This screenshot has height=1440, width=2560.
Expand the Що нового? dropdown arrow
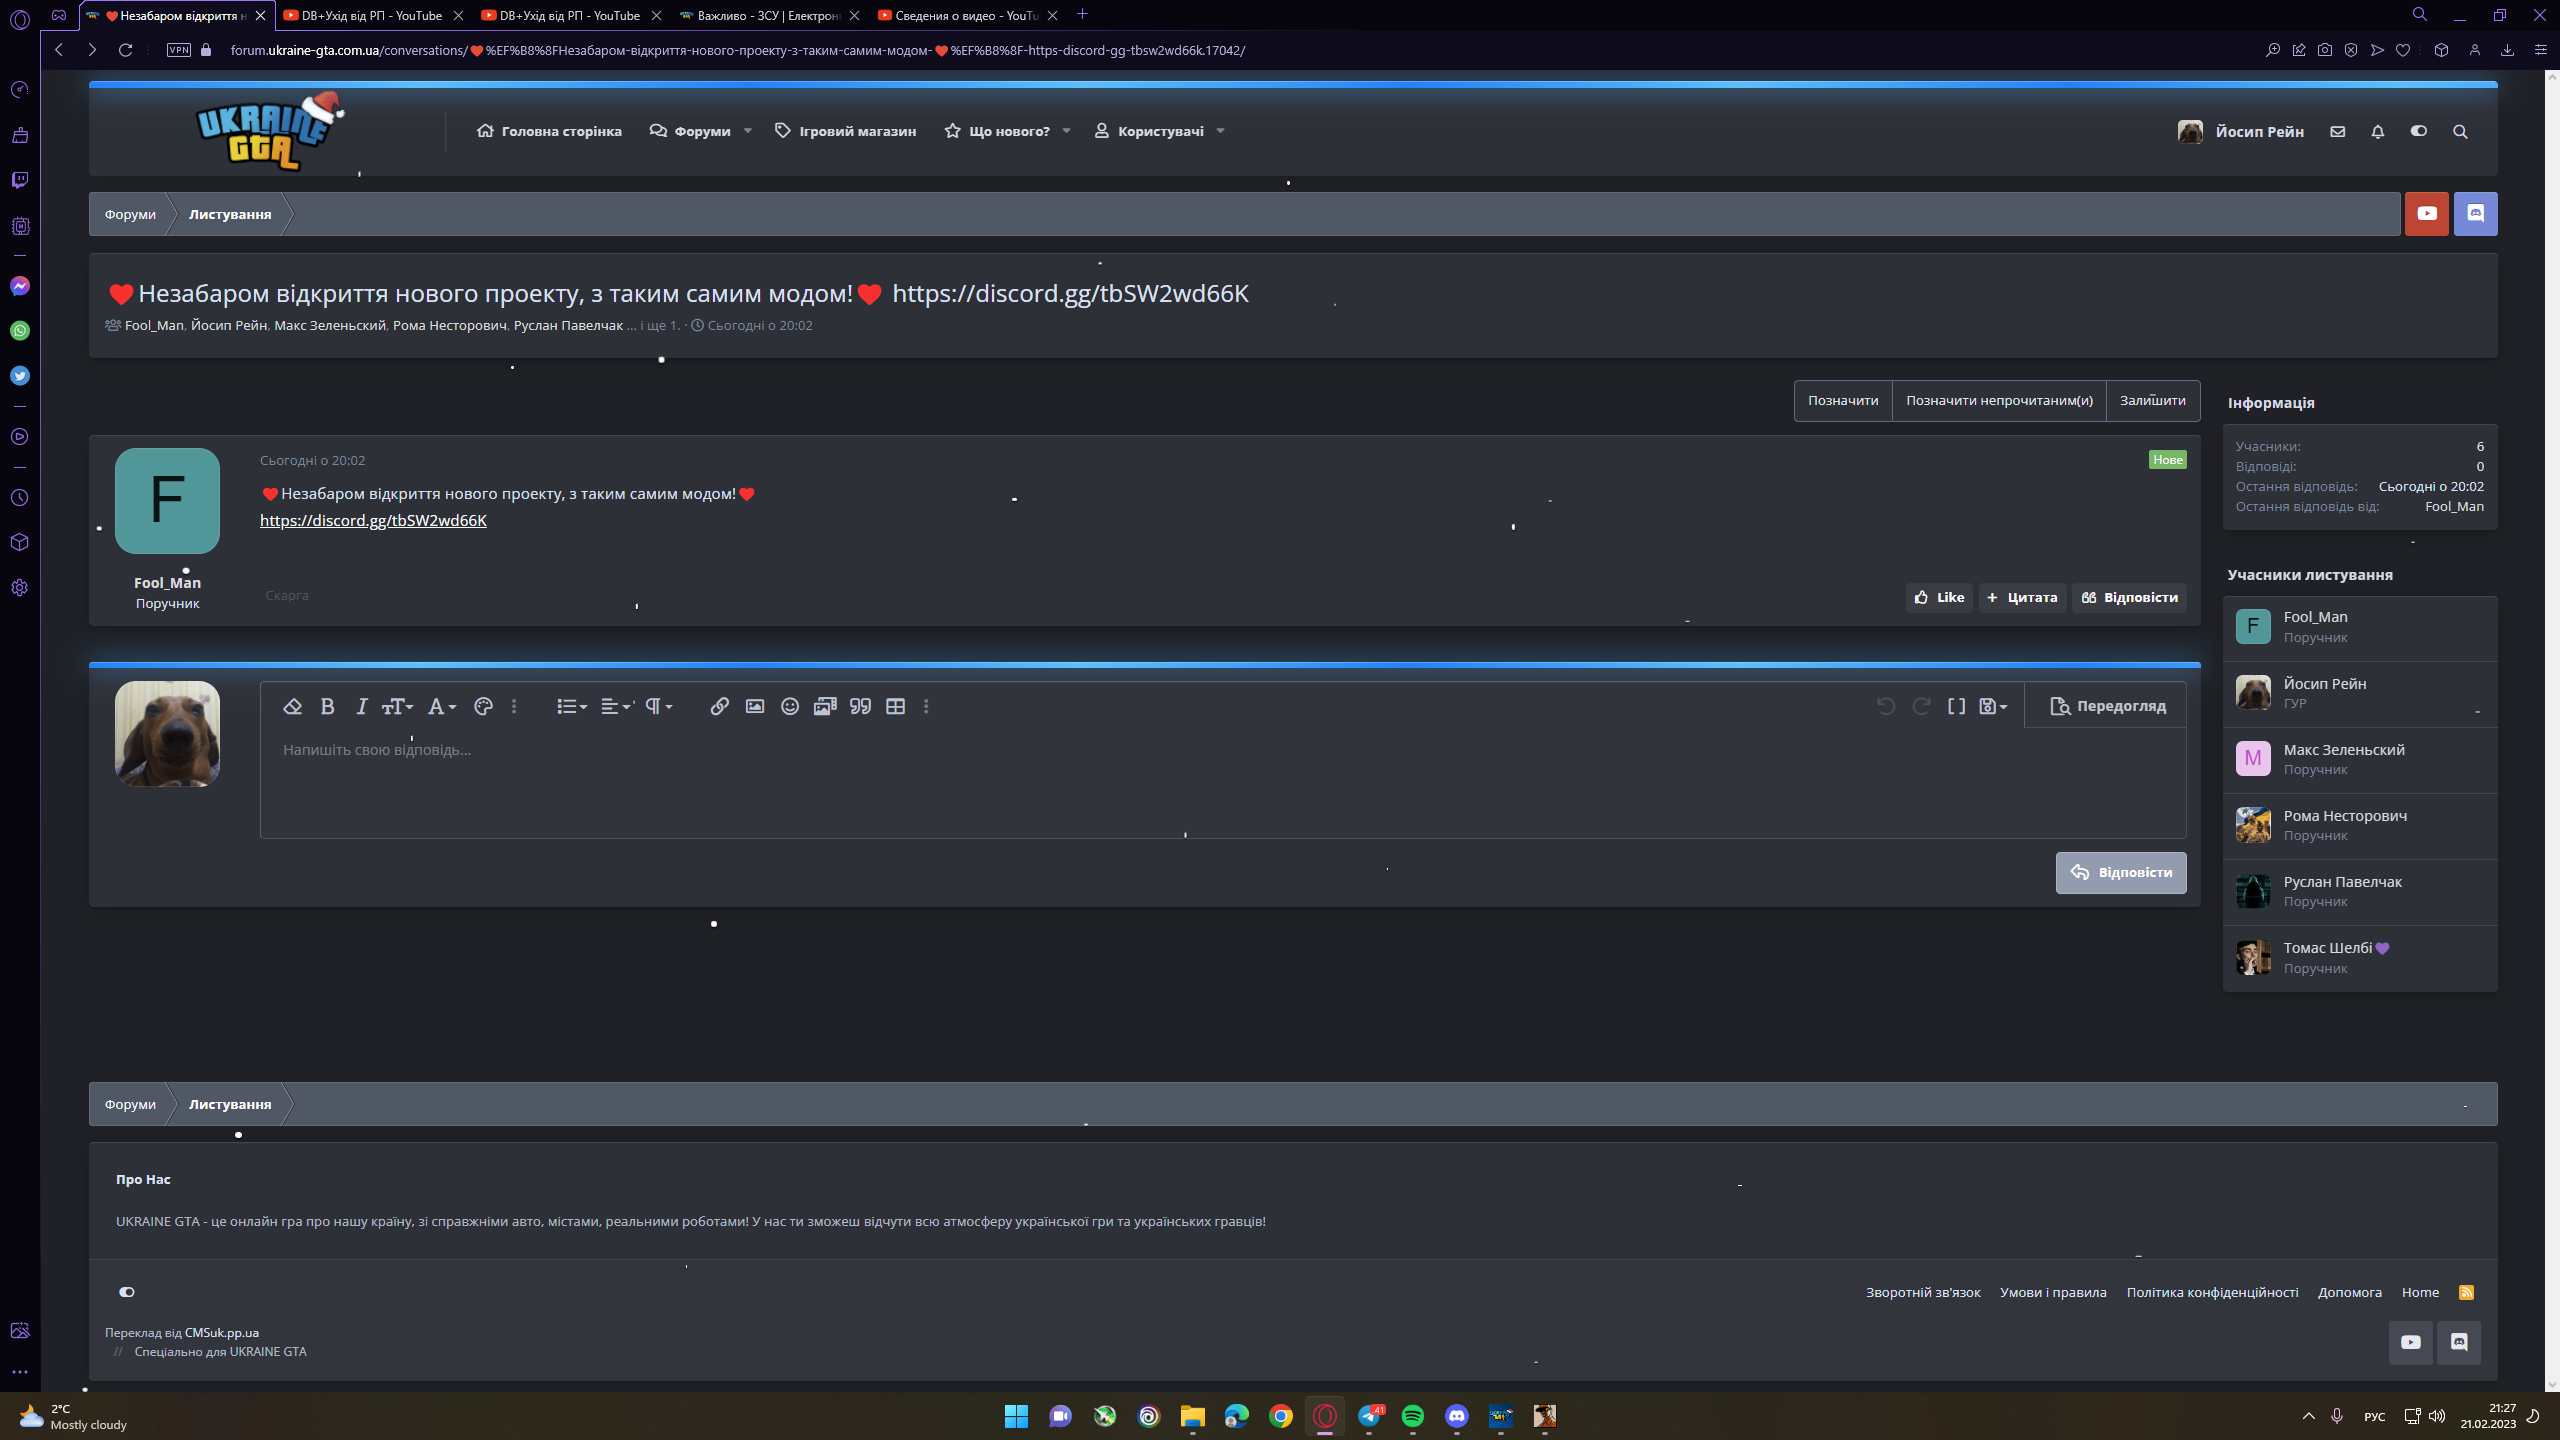pyautogui.click(x=1066, y=131)
